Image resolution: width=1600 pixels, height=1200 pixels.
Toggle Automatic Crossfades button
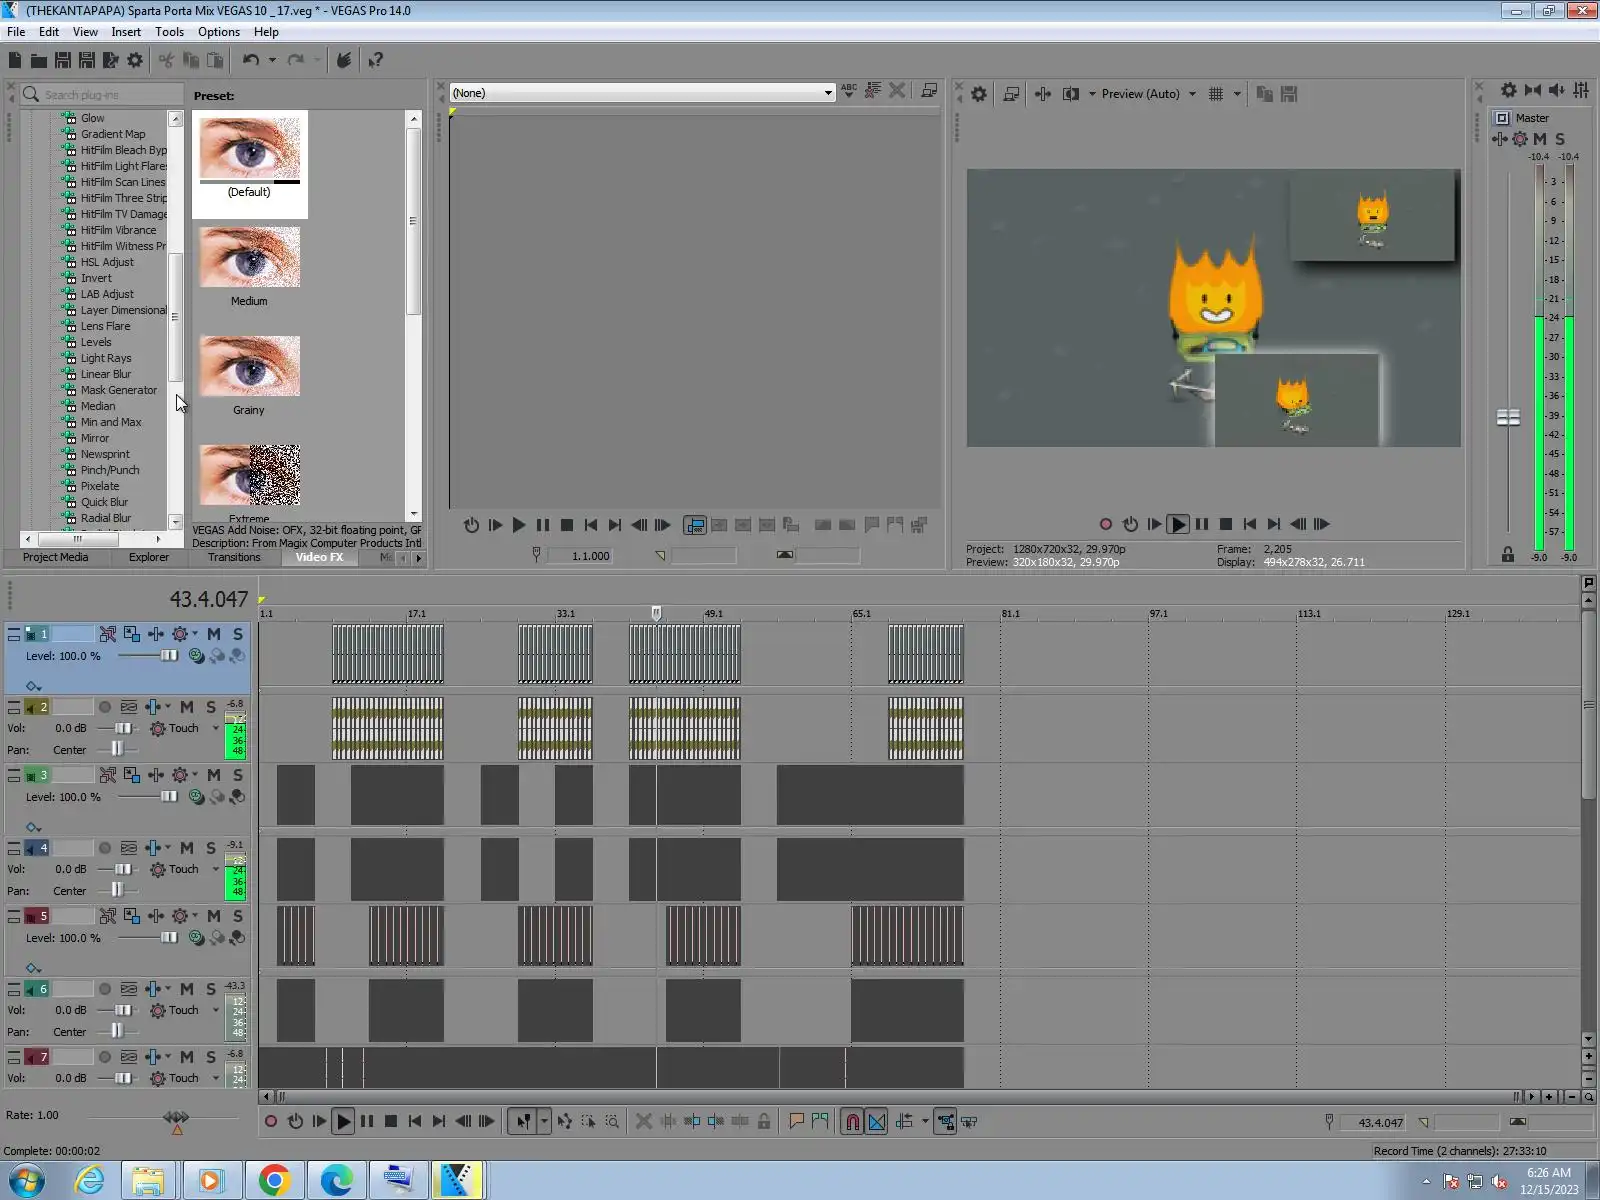[877, 1122]
